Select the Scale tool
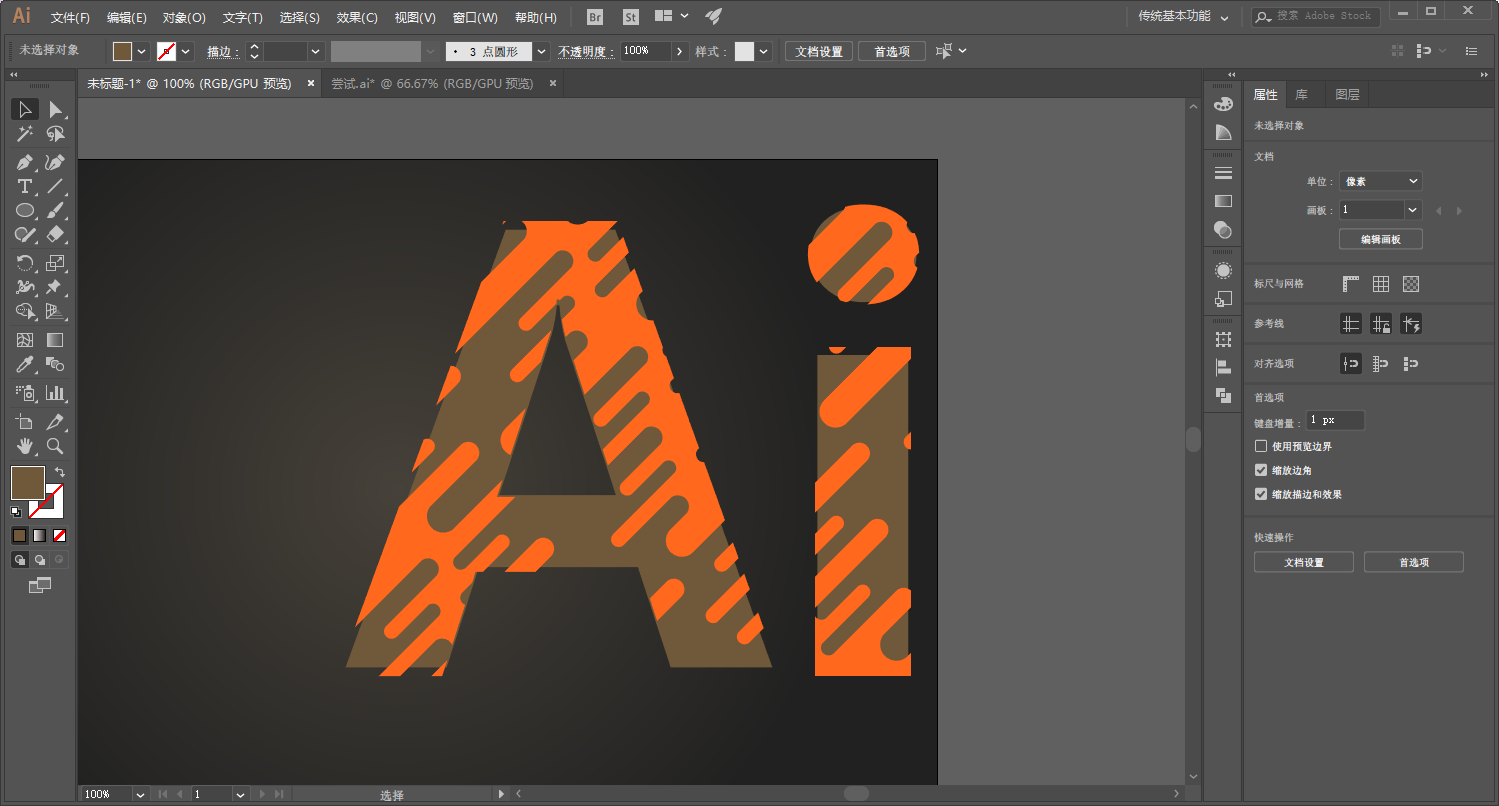Image resolution: width=1499 pixels, height=806 pixels. (x=55, y=263)
